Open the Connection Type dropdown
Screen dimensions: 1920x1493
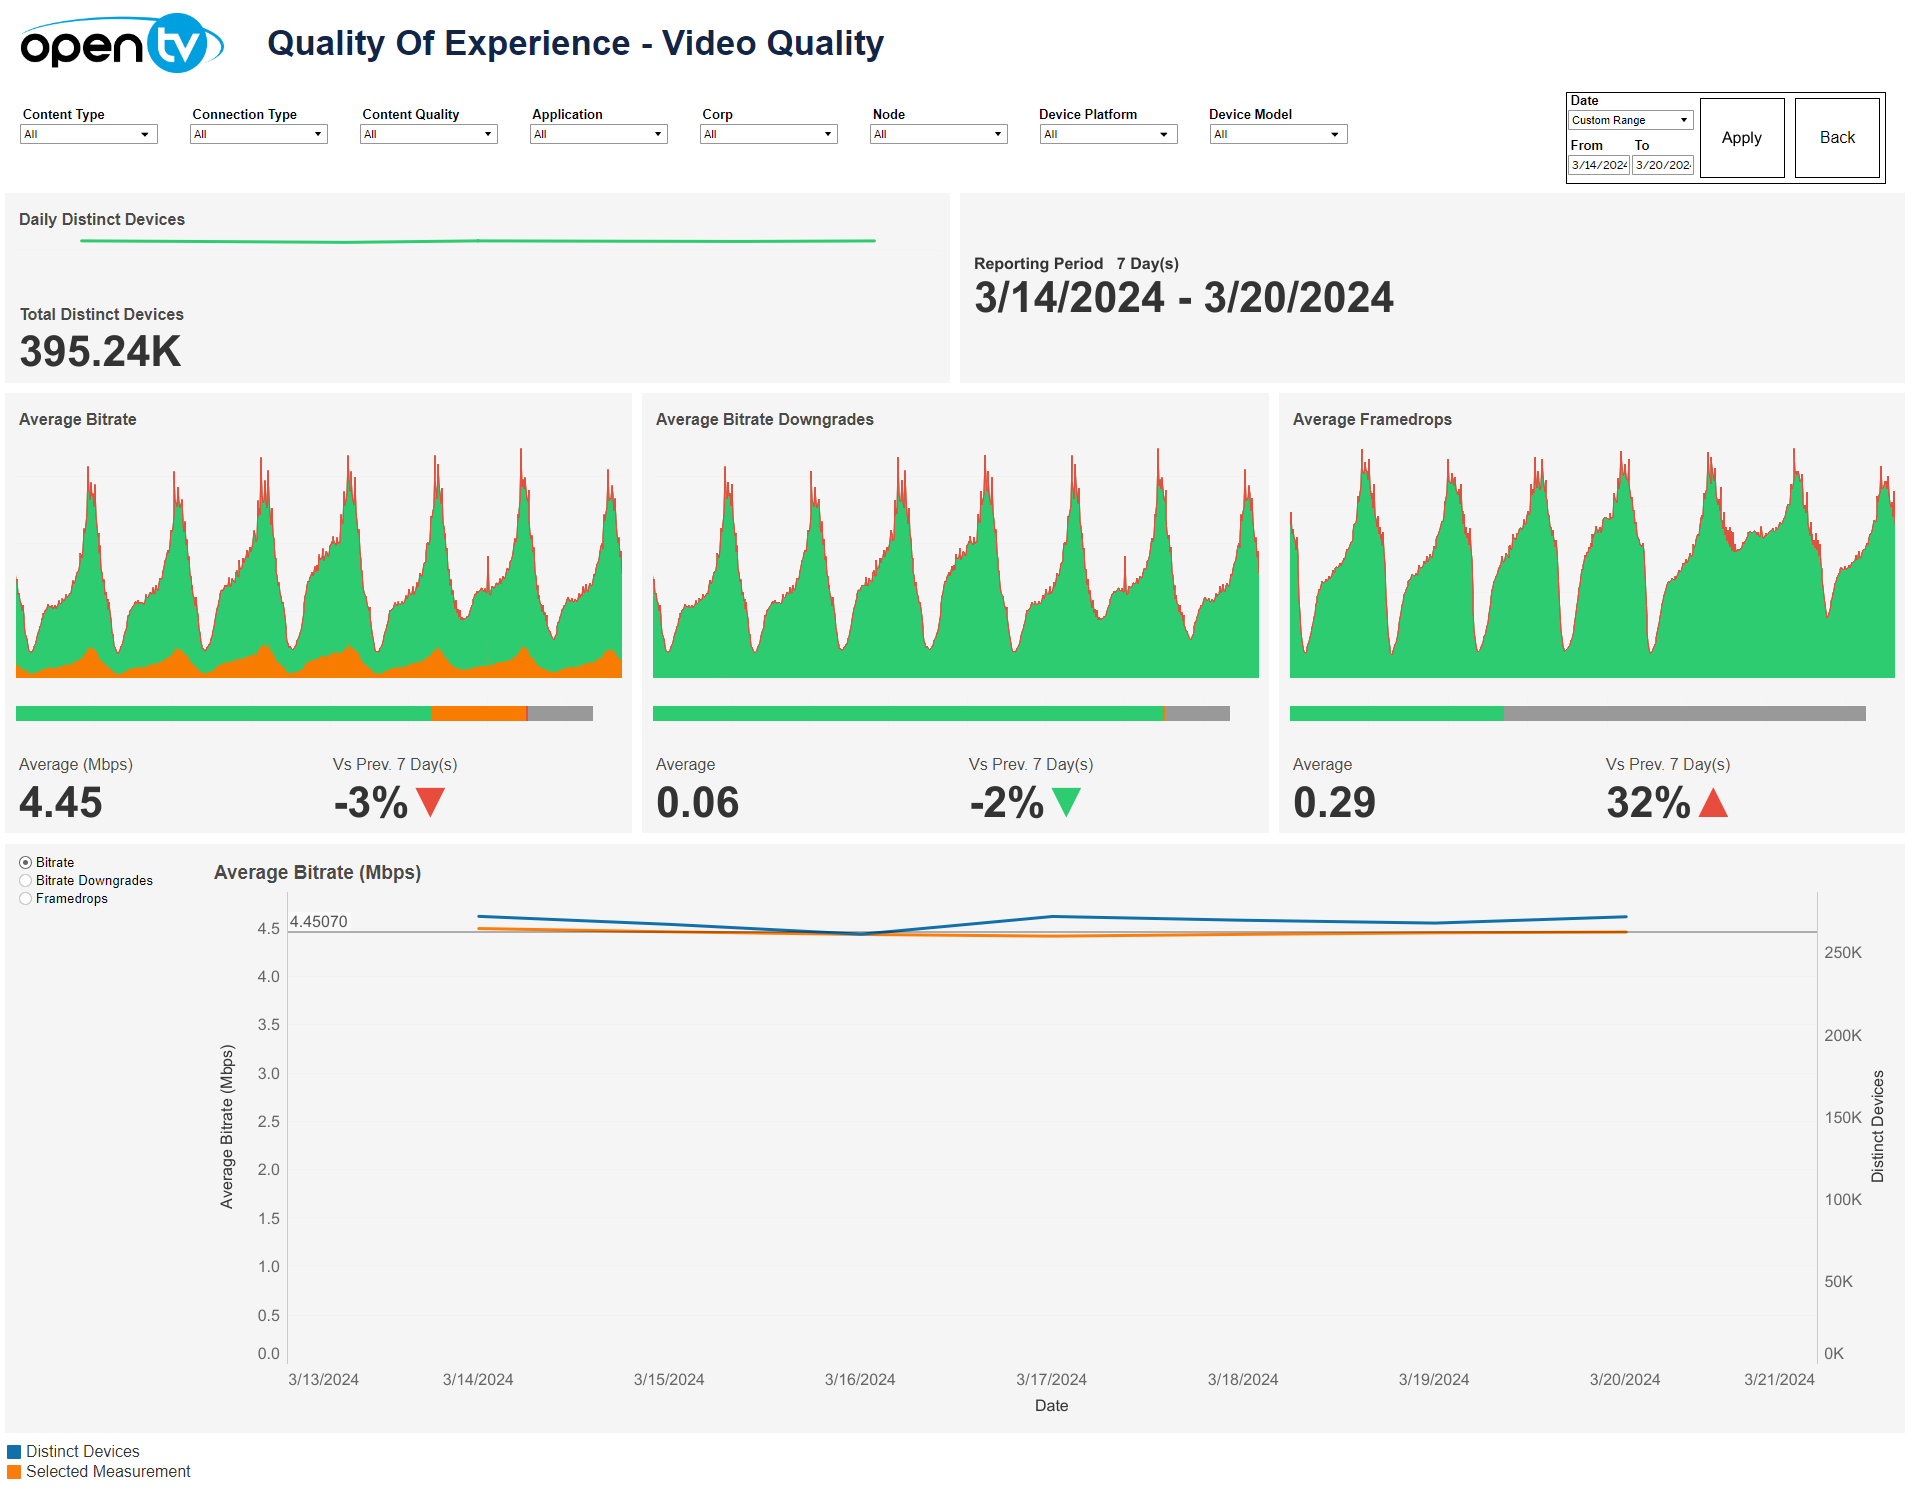point(259,134)
